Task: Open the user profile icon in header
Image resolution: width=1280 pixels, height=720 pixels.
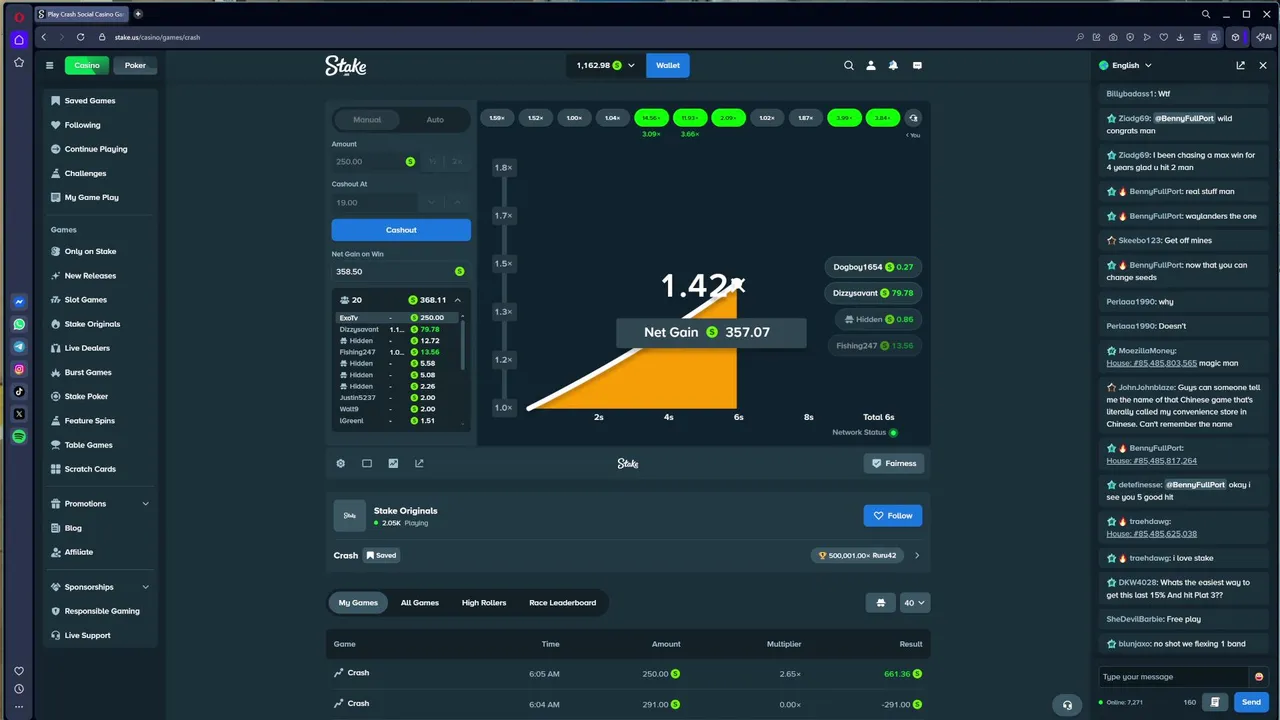Action: (871, 66)
